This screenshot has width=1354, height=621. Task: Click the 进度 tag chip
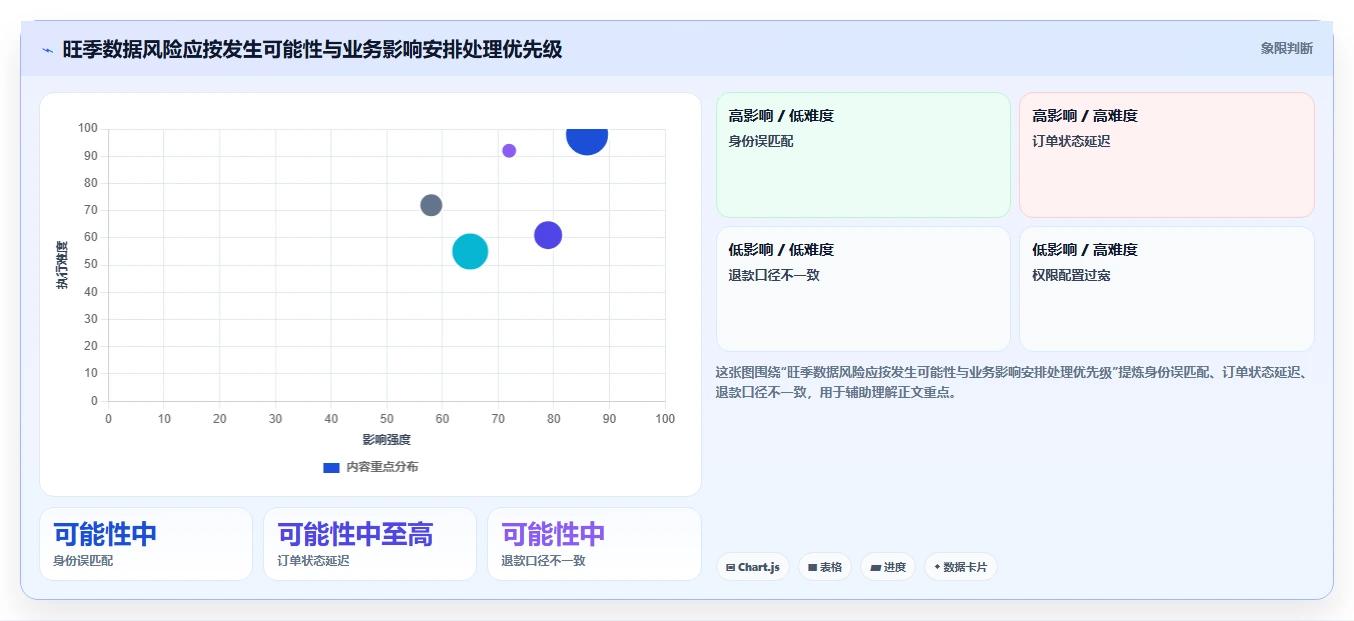click(x=888, y=567)
